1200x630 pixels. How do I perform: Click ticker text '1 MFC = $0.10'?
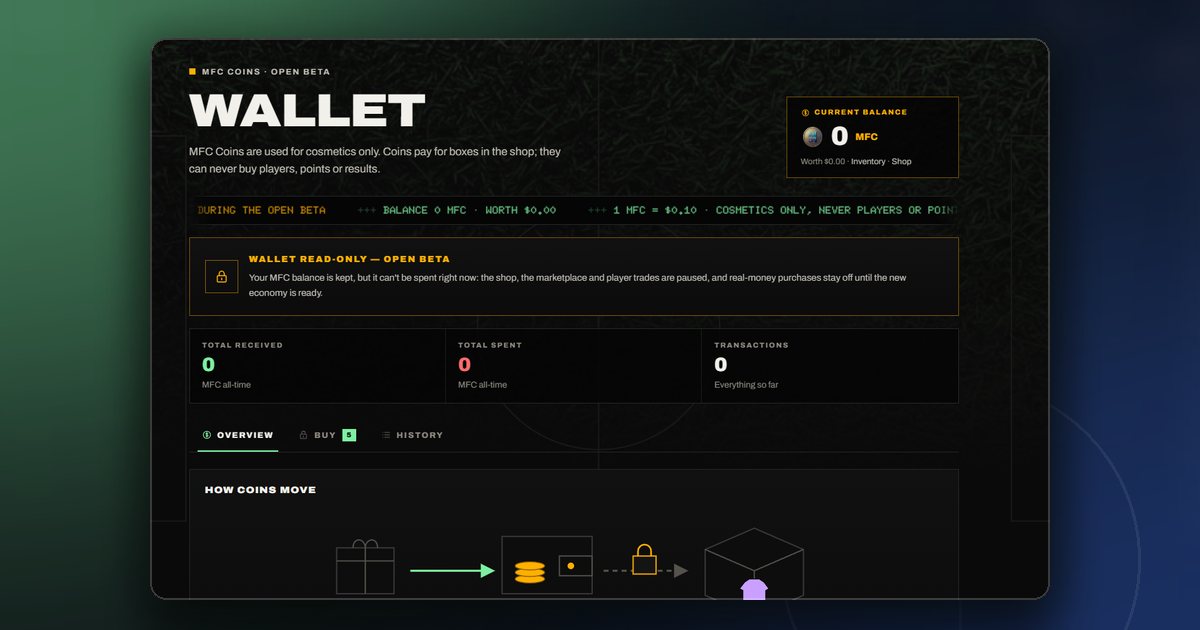coord(655,210)
